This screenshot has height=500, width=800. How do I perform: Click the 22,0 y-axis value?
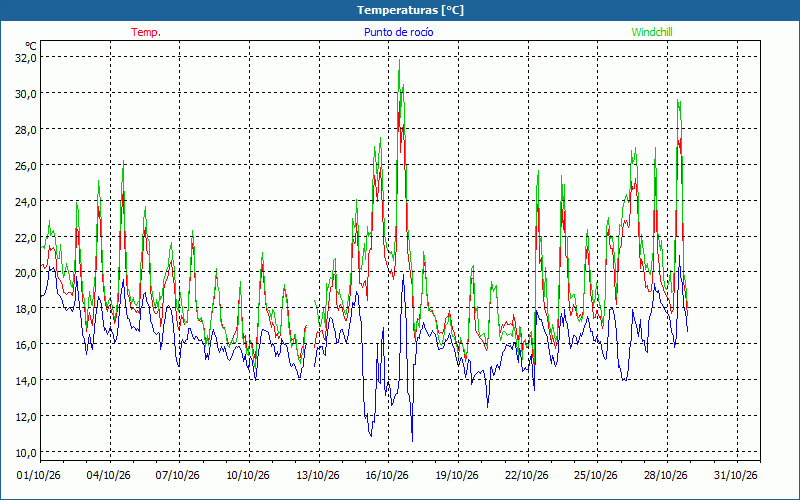26,237
